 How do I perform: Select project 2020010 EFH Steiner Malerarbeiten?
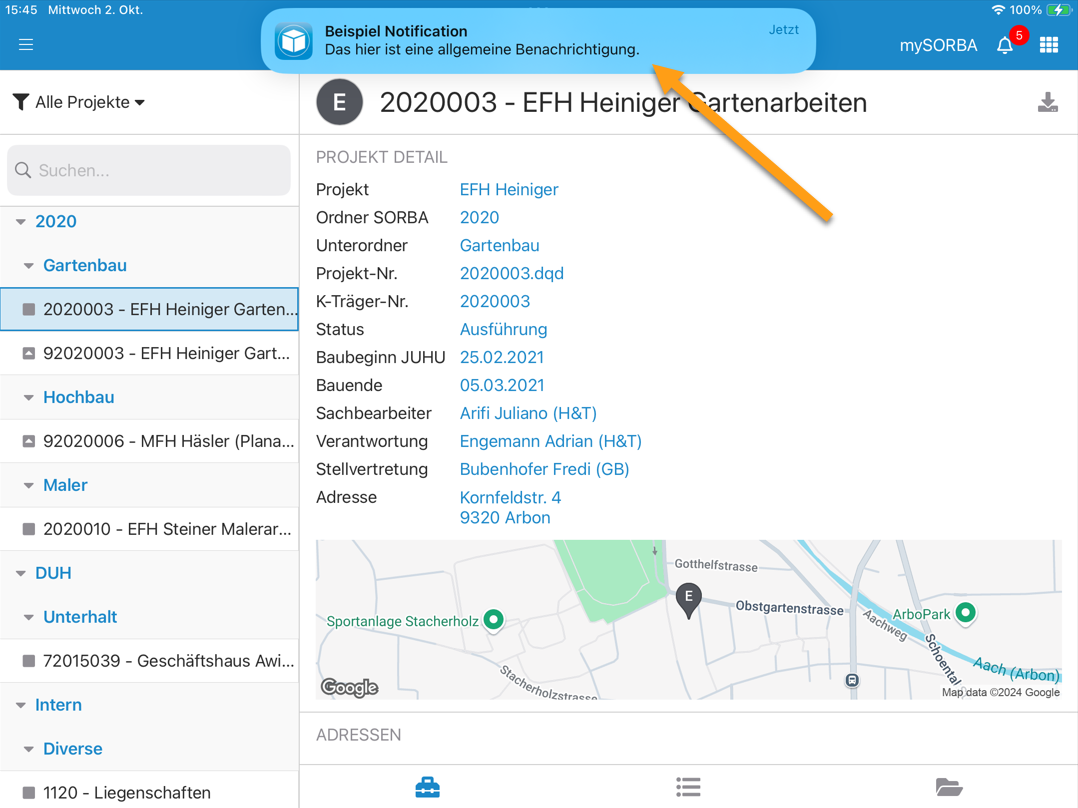click(x=165, y=529)
